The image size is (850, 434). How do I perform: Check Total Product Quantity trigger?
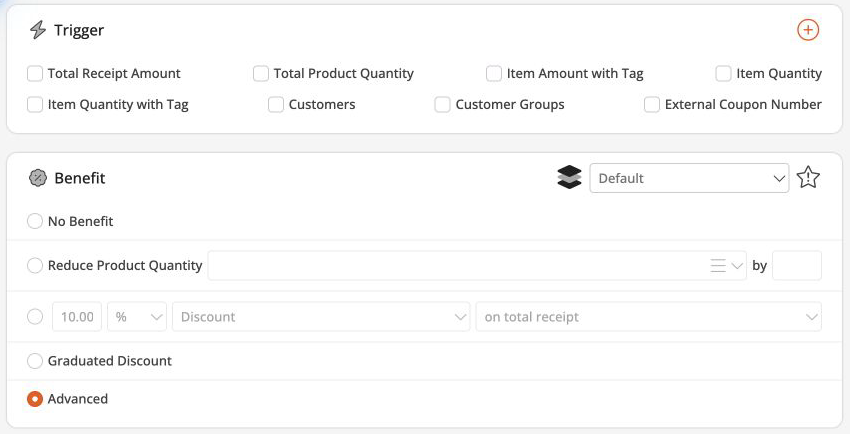pos(261,74)
